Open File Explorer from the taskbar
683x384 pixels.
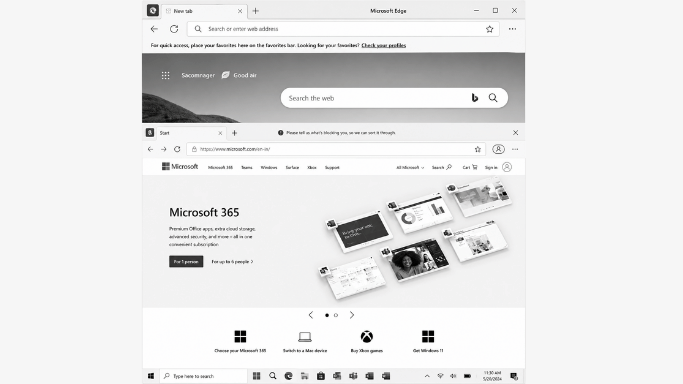coord(304,376)
